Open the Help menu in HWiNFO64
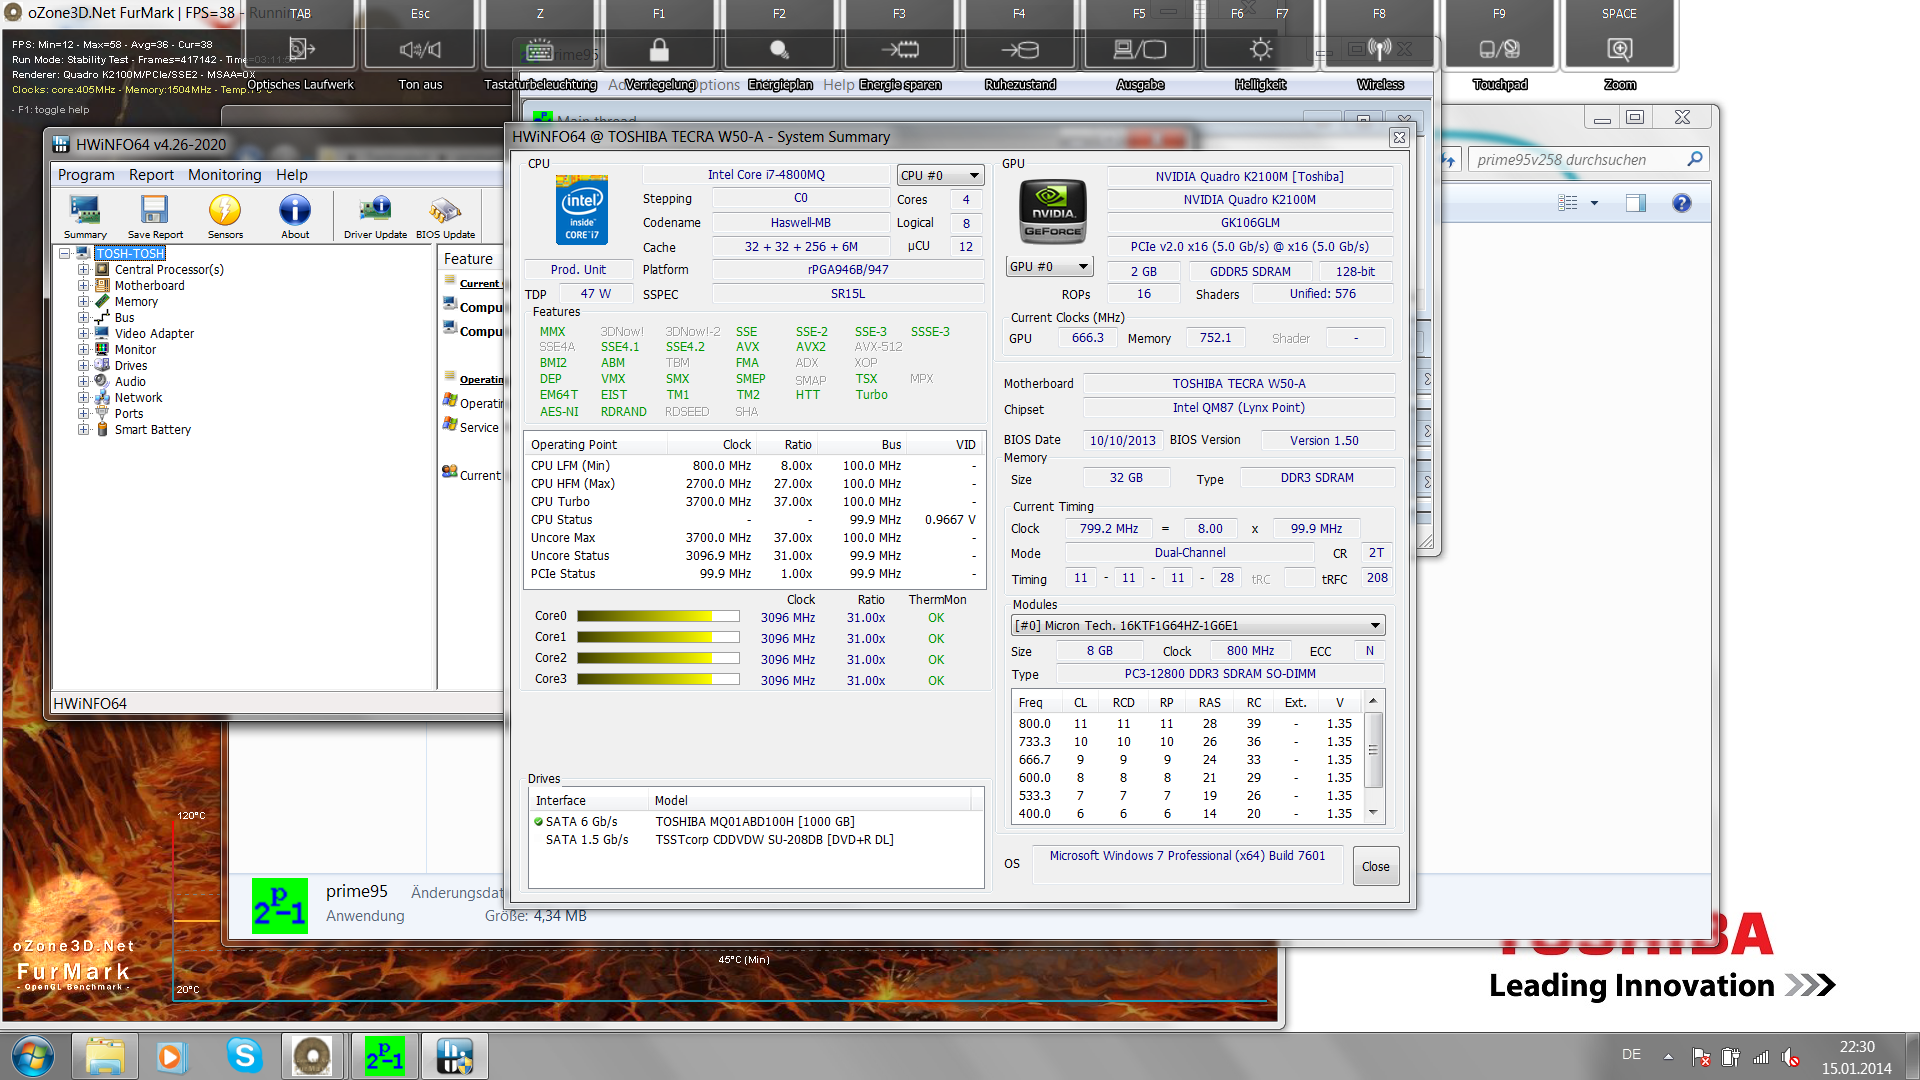This screenshot has height=1080, width=1920. pyautogui.click(x=291, y=174)
